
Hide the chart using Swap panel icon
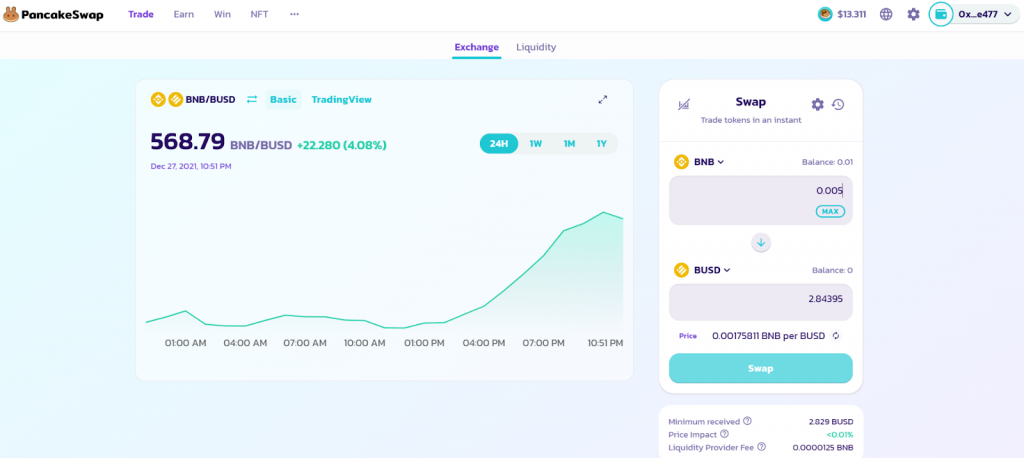tap(684, 104)
